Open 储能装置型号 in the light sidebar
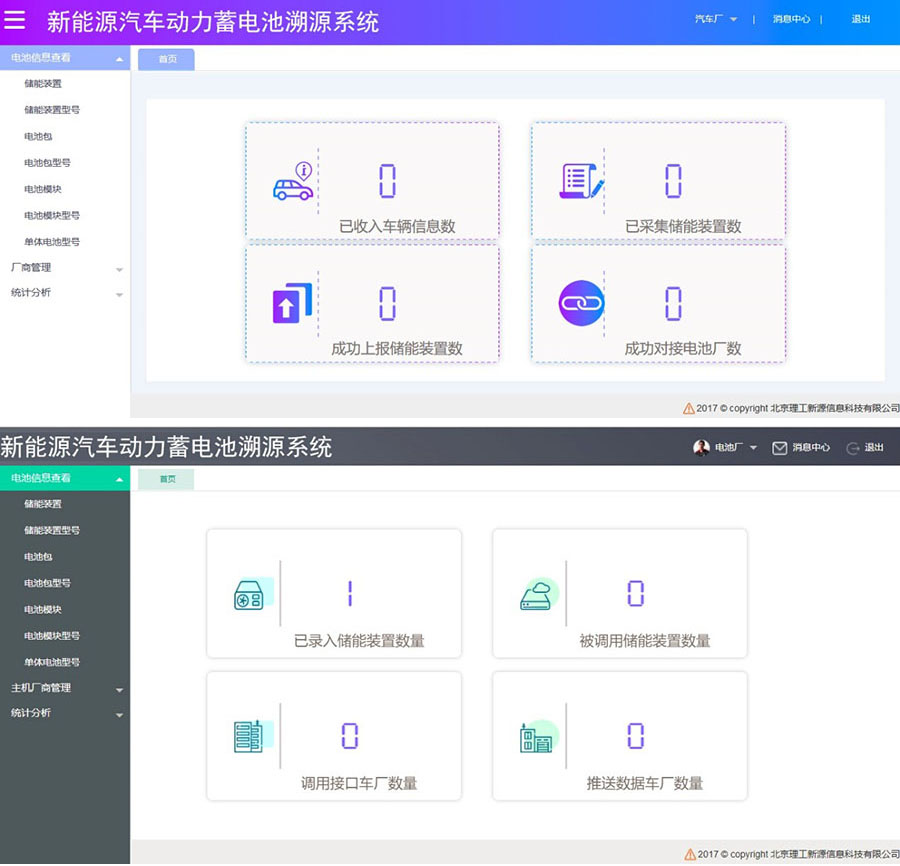Screen dimensions: 900x866 pos(52,110)
